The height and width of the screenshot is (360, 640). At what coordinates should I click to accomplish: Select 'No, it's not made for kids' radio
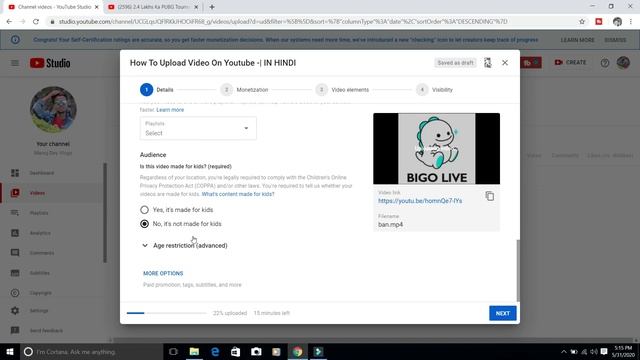144,224
